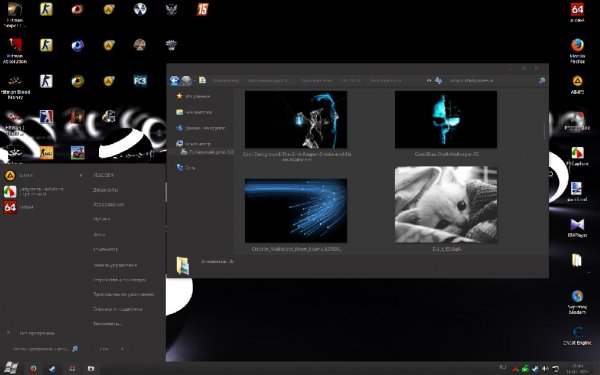Open Games from the Start menu
The height and width of the screenshot is (375, 600).
(x=99, y=234)
